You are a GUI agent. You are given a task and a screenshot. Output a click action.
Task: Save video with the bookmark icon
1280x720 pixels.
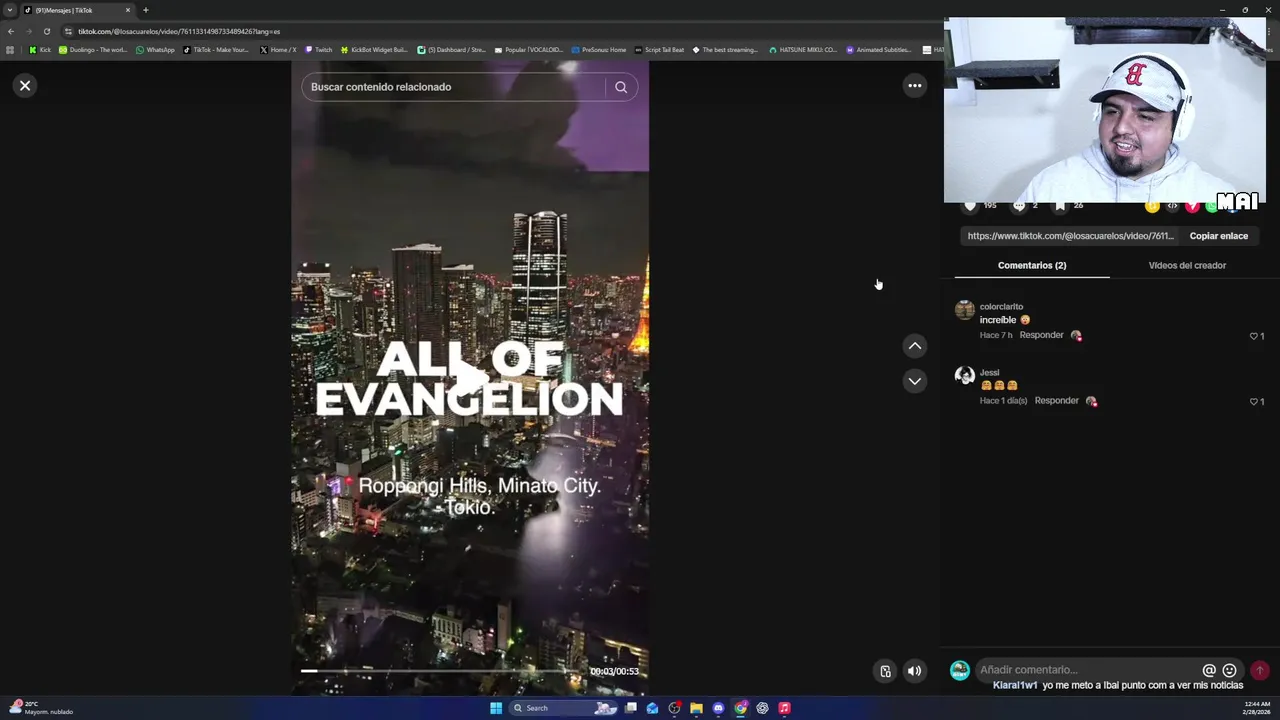(x=1060, y=205)
